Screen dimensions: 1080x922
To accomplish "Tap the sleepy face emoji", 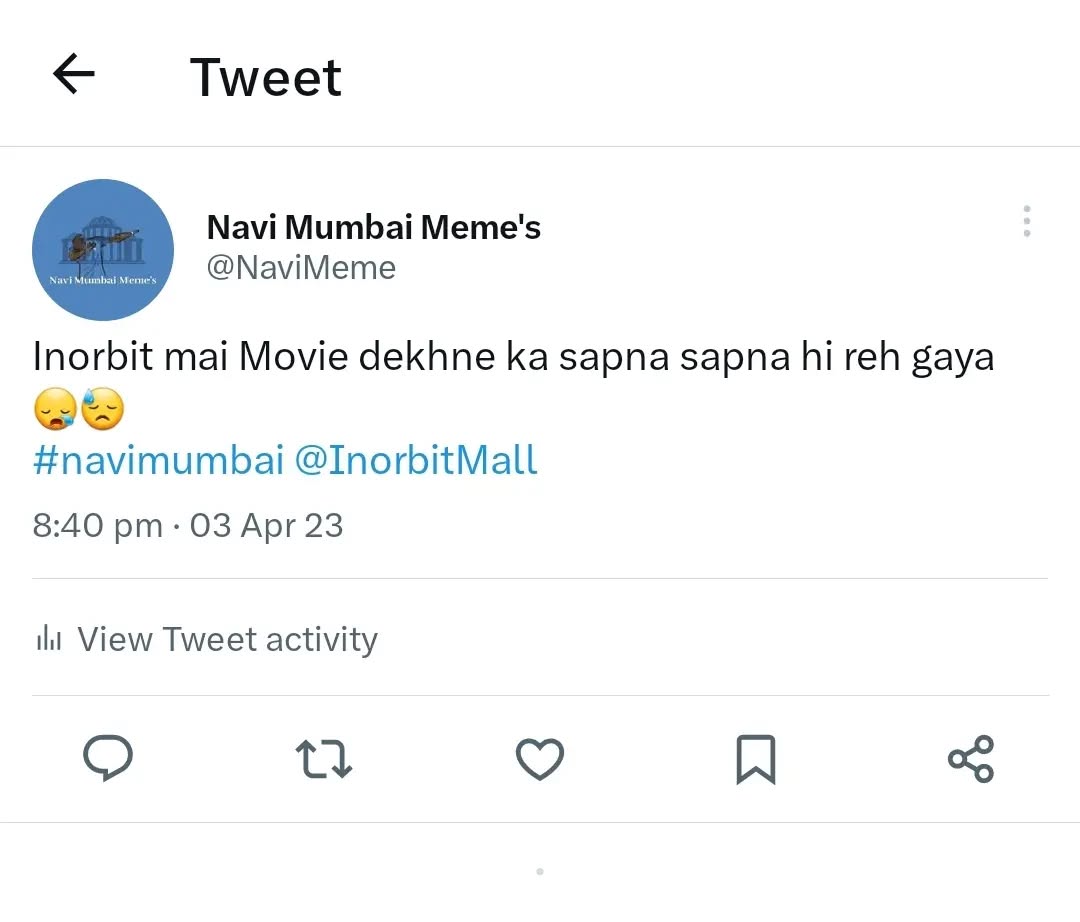I will click(x=55, y=410).
